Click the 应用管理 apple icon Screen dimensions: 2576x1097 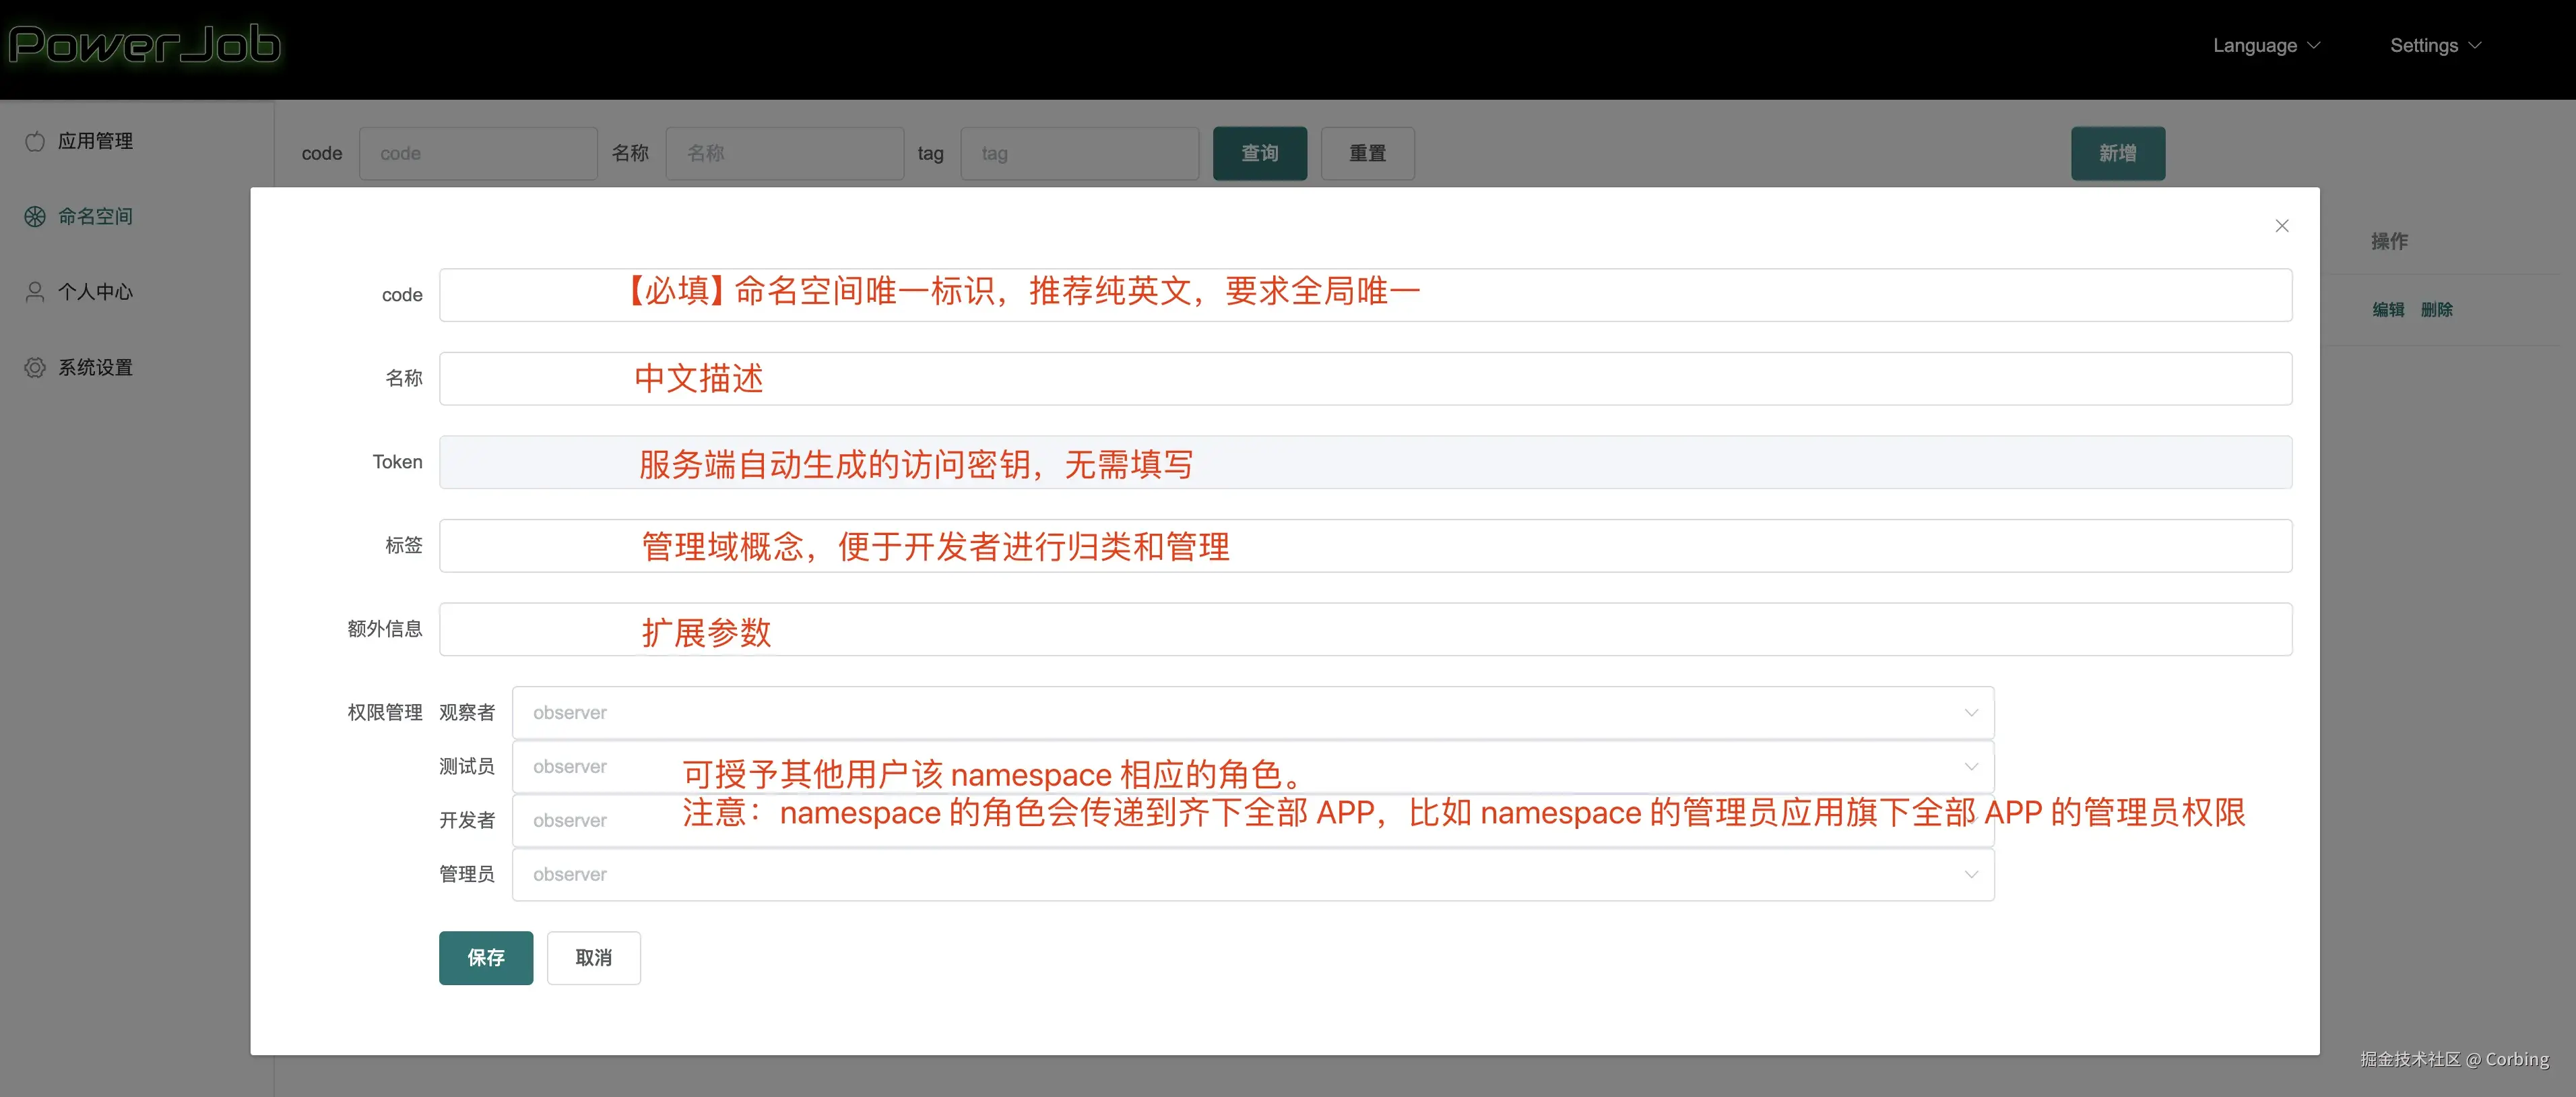35,141
